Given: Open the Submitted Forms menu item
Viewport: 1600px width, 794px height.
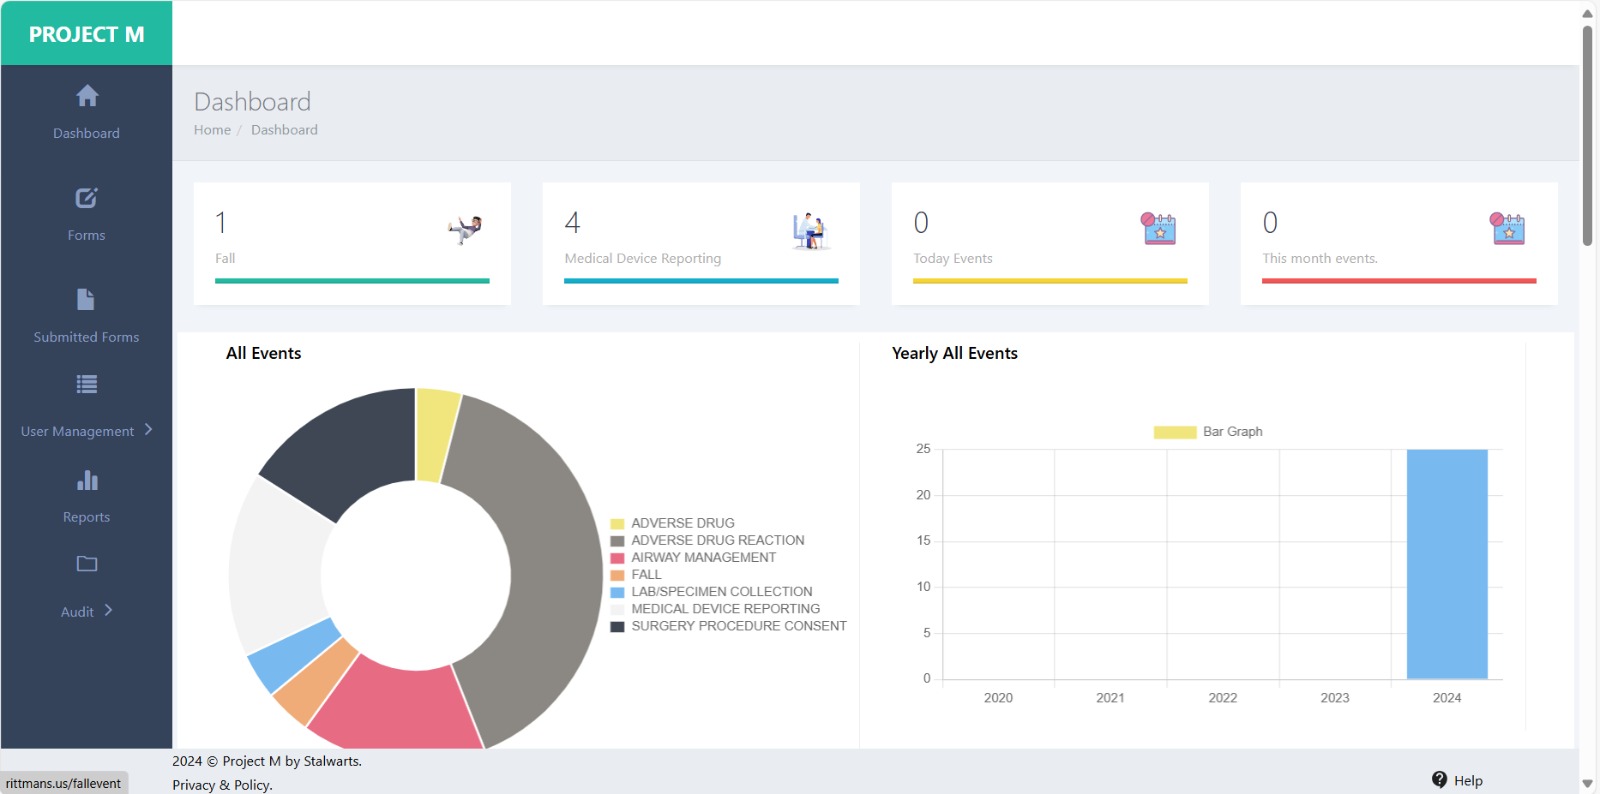Looking at the screenshot, I should (86, 337).
